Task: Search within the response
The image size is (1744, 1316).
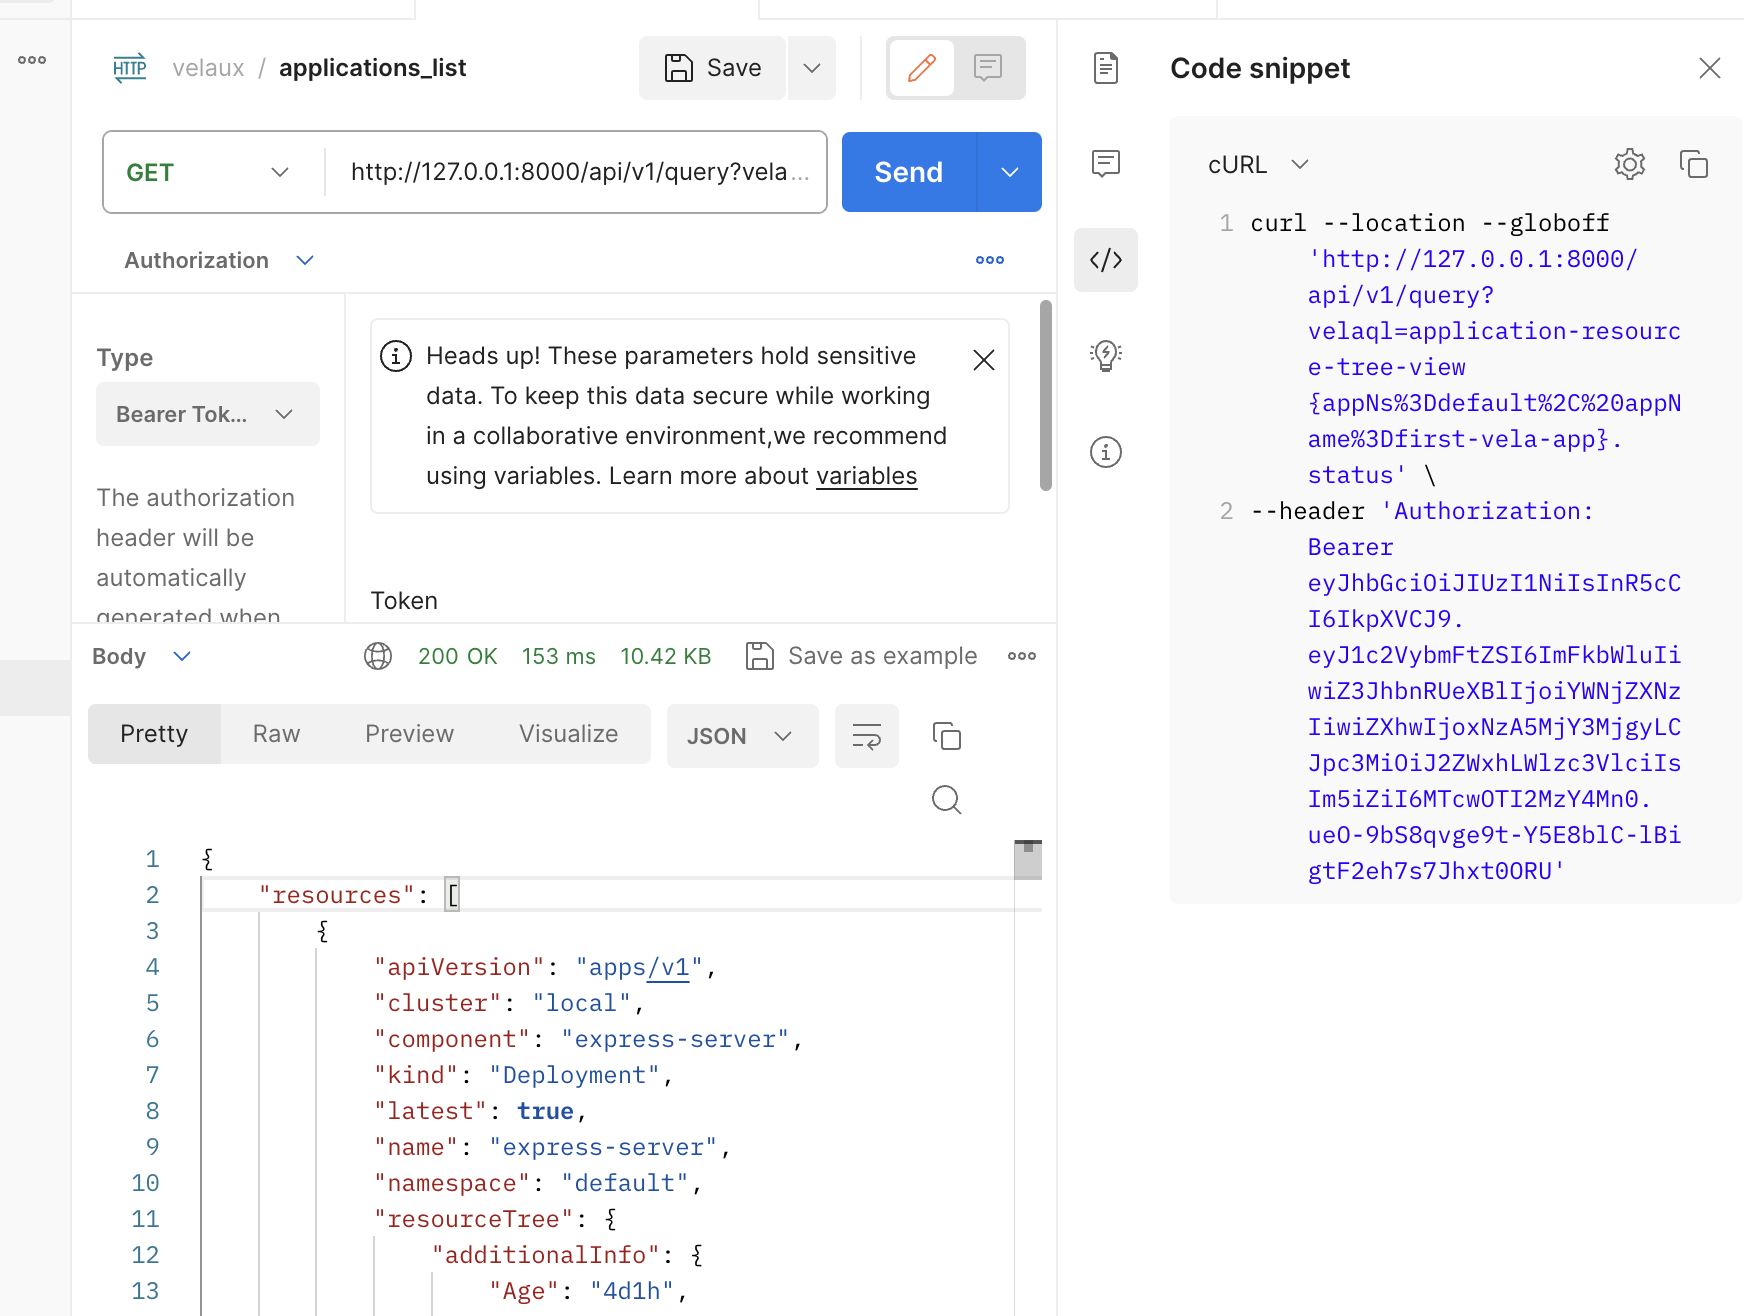Action: 946,800
